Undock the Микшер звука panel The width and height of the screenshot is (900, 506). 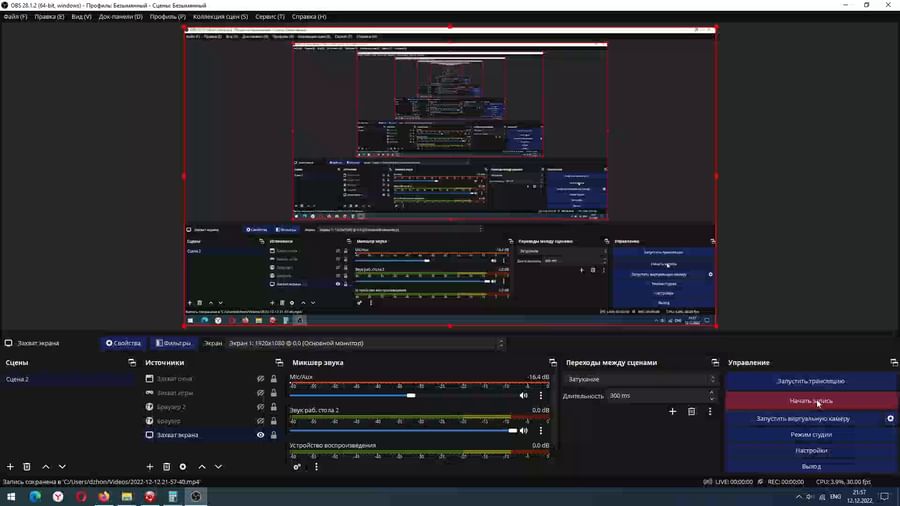[553, 363]
